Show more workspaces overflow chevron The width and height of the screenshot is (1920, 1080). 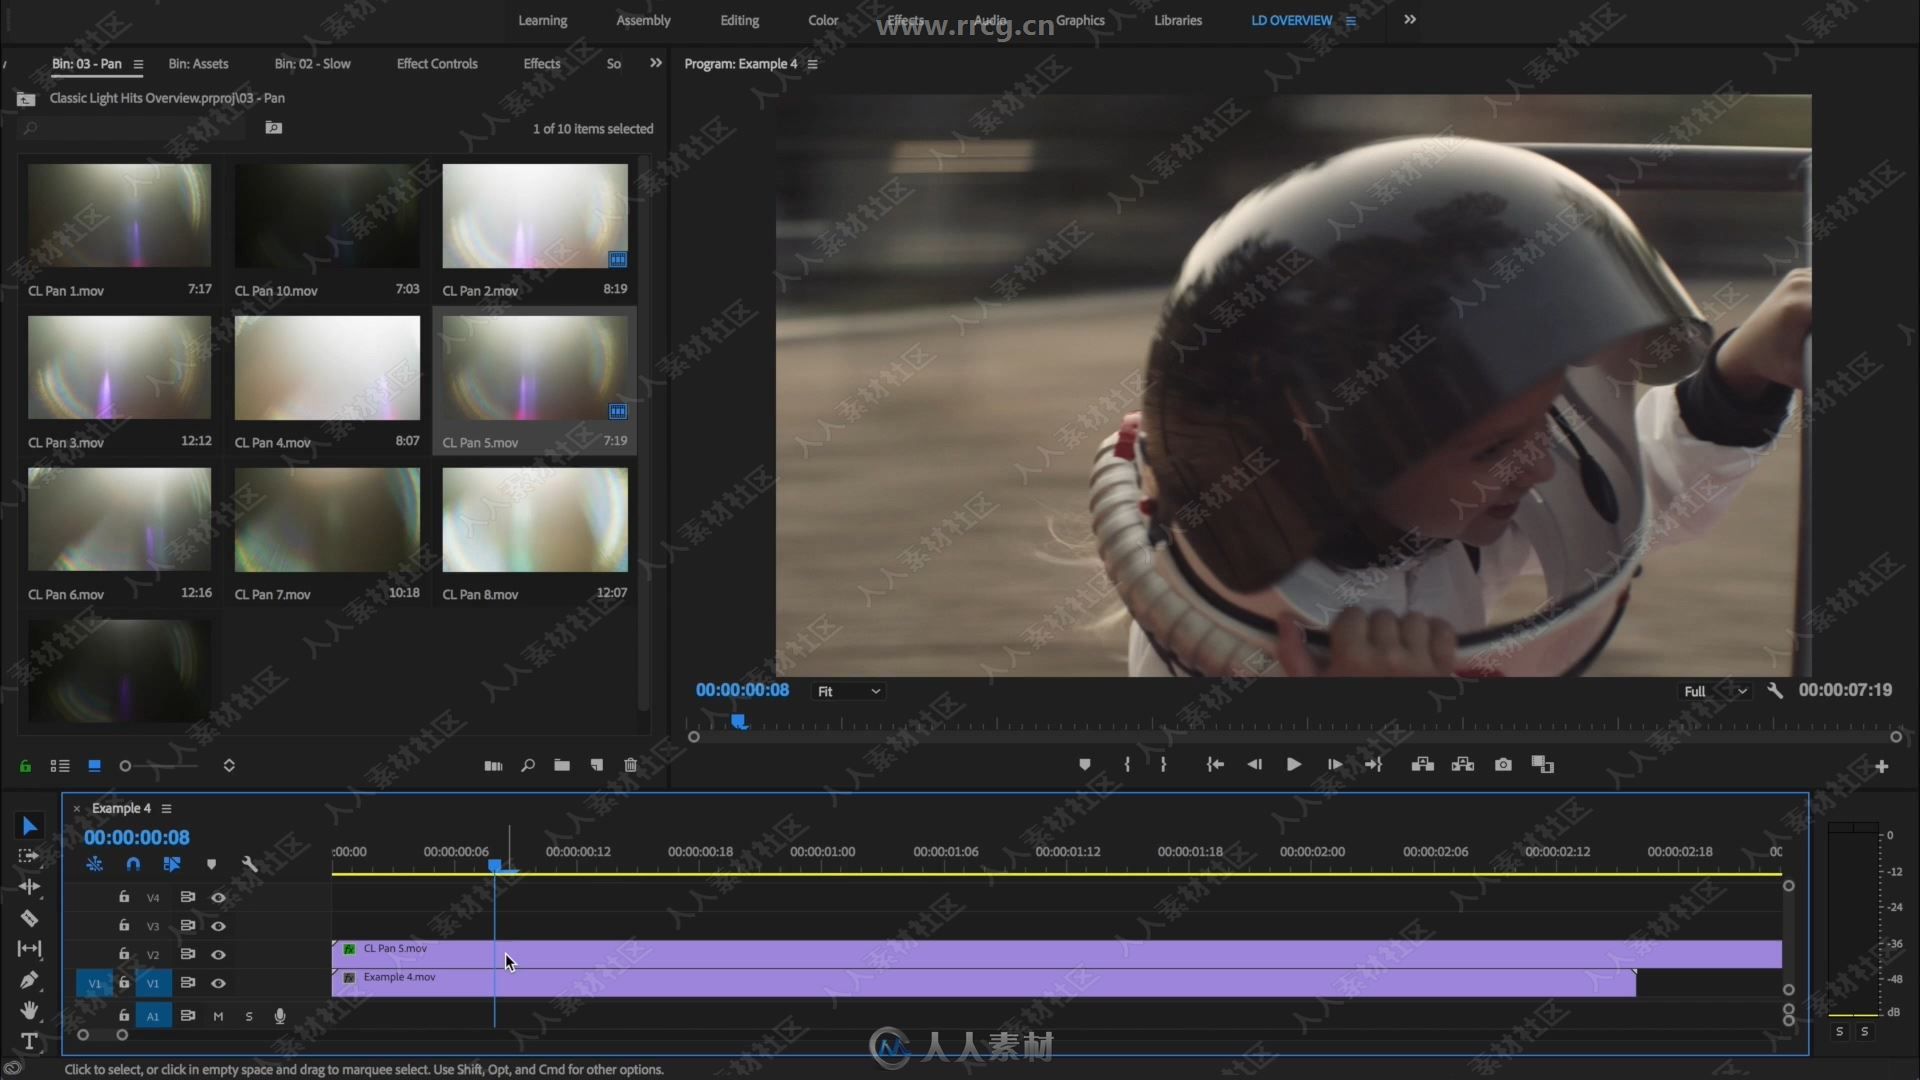pyautogui.click(x=1410, y=20)
